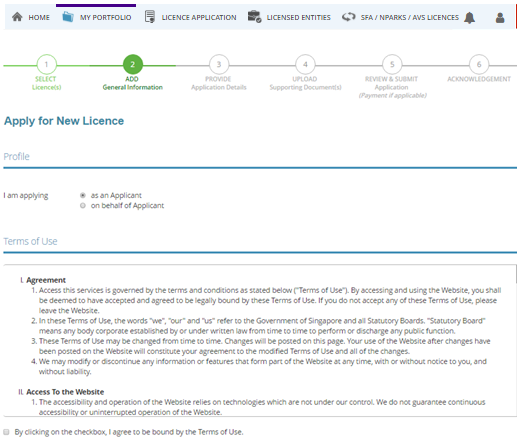Open the HOME menu item
Screen dimensions: 517x444
(39, 17)
